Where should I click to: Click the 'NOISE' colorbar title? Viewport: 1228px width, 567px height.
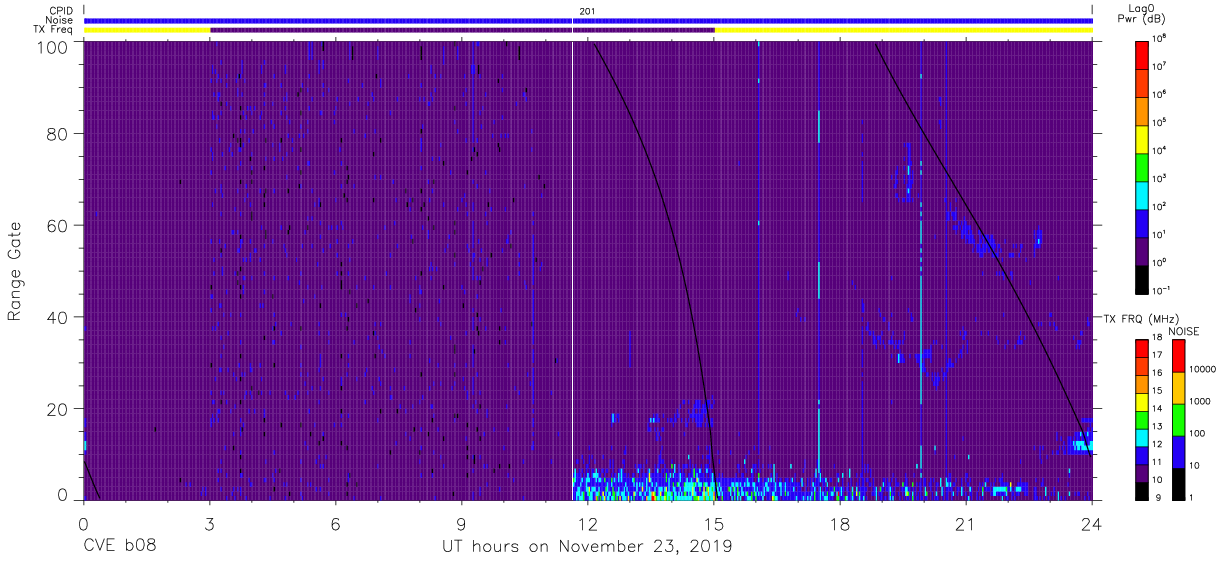1184,330
